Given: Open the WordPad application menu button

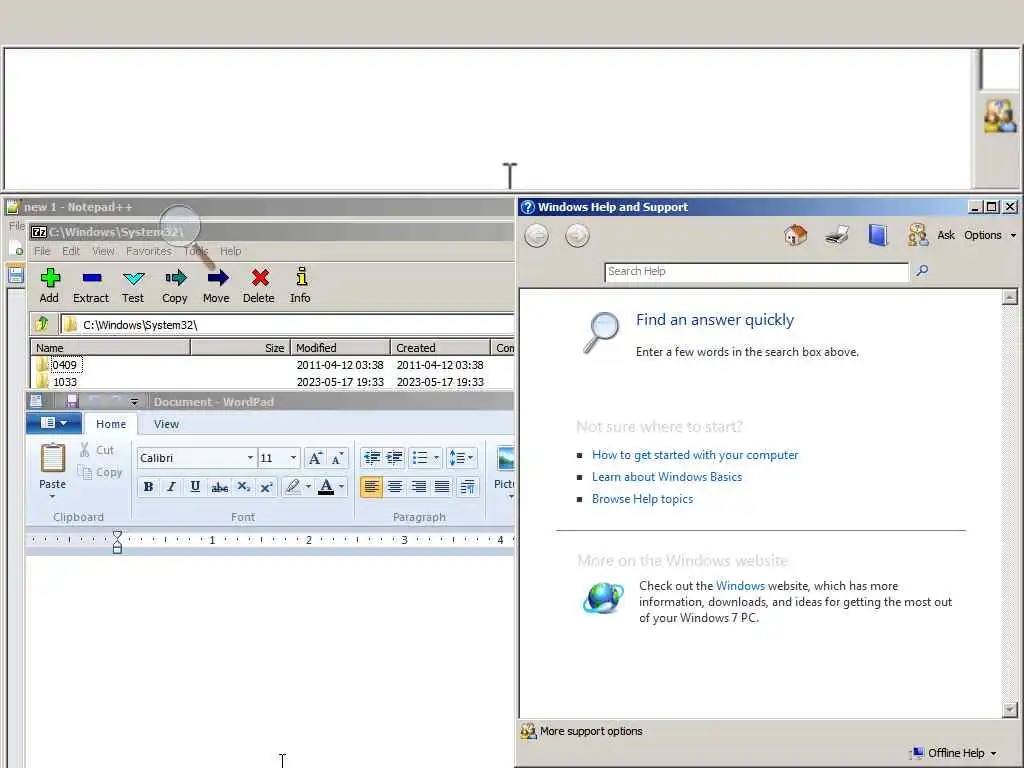Looking at the screenshot, I should 54,423.
